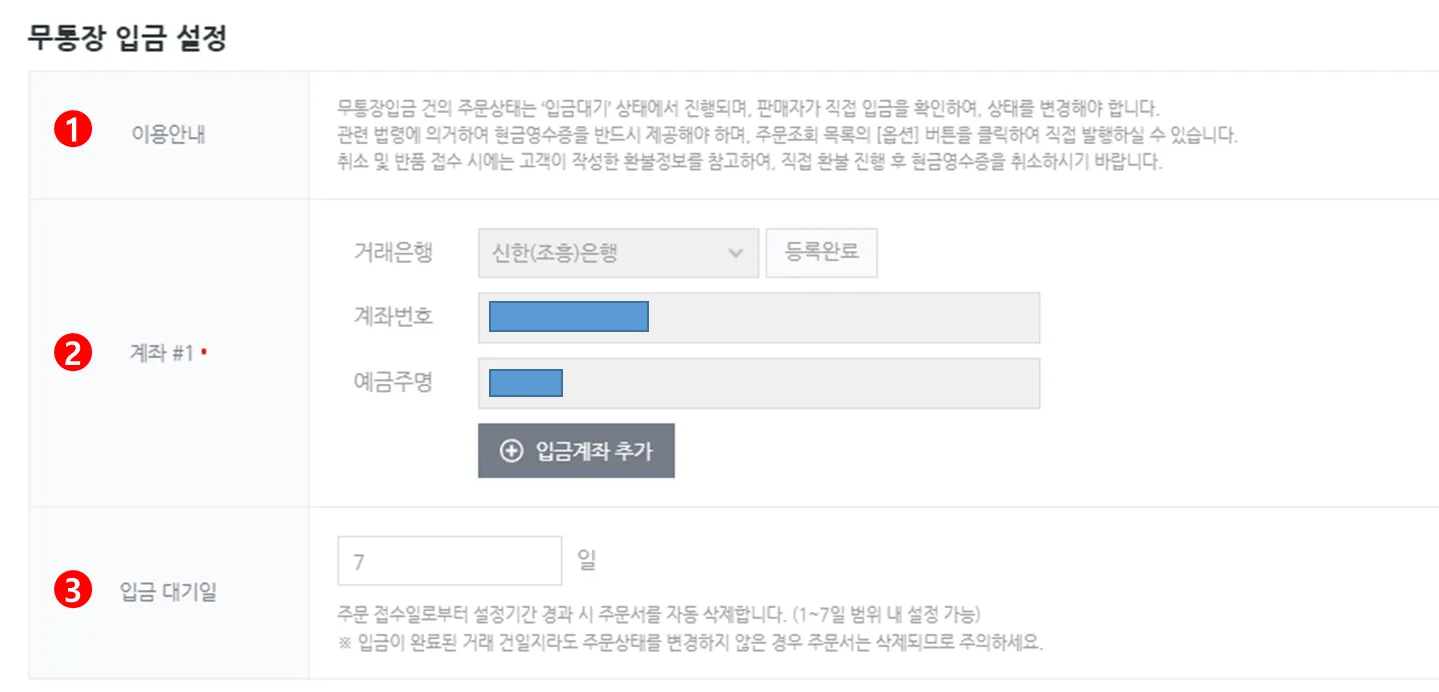The image size is (1439, 692).
Task: Open the 신한(조흥)은행 bank dropdown
Action: tap(600, 253)
